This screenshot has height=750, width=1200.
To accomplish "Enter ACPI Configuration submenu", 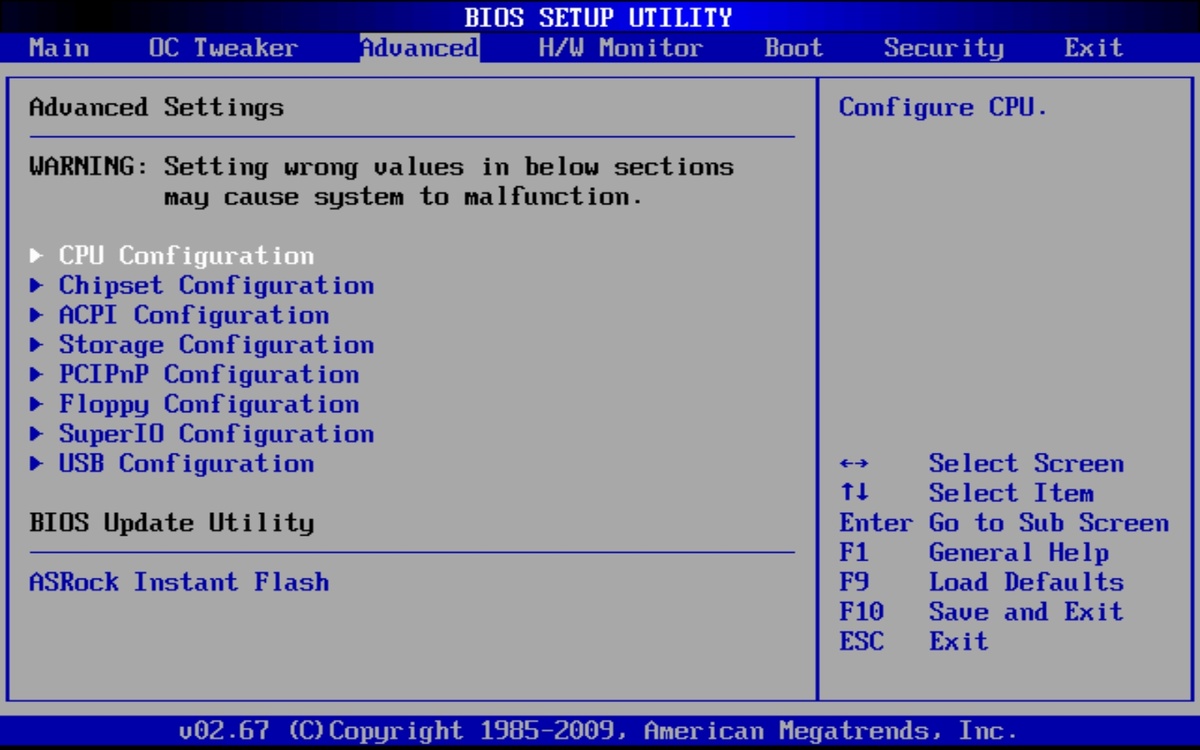I will coord(193,316).
